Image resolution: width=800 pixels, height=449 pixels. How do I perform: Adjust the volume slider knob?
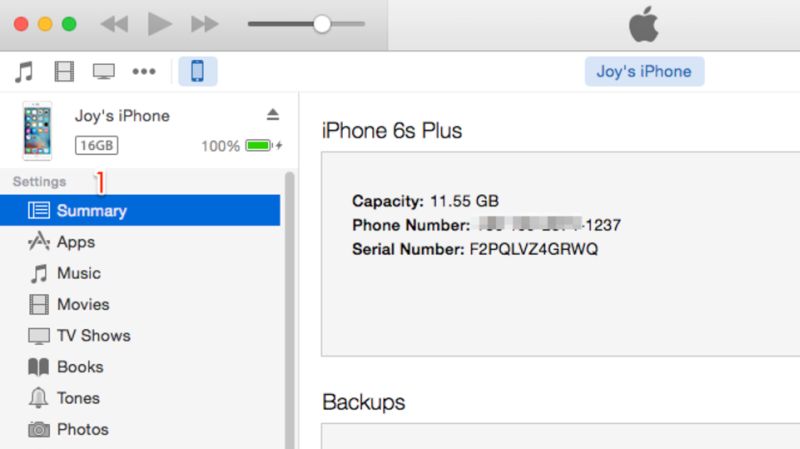pyautogui.click(x=322, y=24)
